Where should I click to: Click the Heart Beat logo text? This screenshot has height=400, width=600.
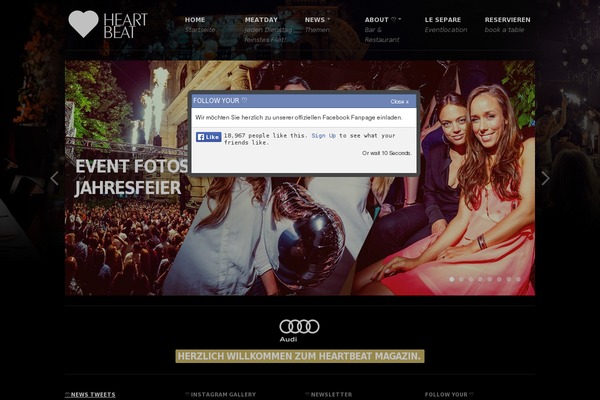(125, 26)
